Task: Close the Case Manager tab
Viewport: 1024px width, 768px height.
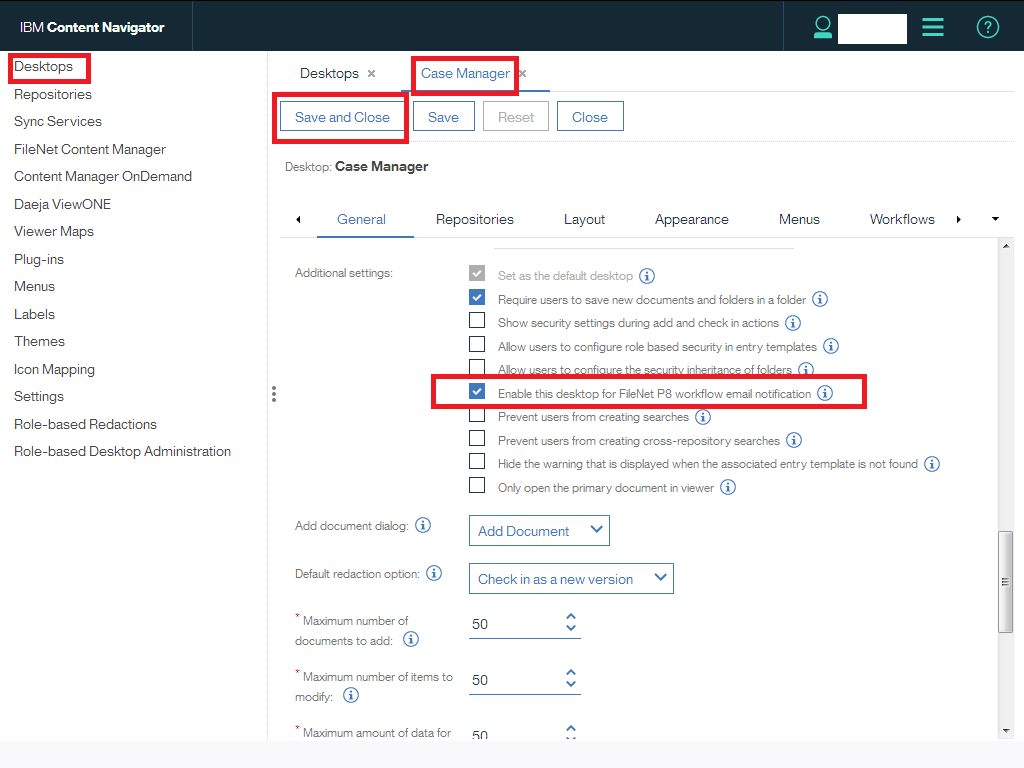Action: 521,73
